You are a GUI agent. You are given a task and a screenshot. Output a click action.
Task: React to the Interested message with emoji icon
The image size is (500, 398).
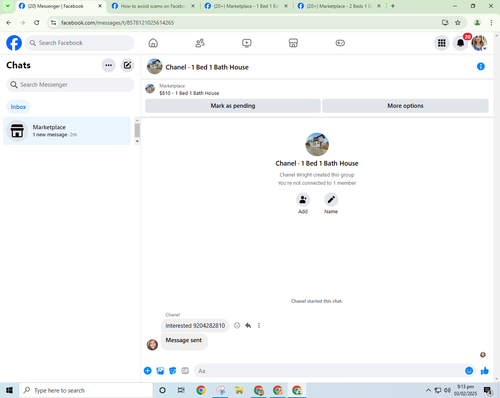tap(237, 326)
